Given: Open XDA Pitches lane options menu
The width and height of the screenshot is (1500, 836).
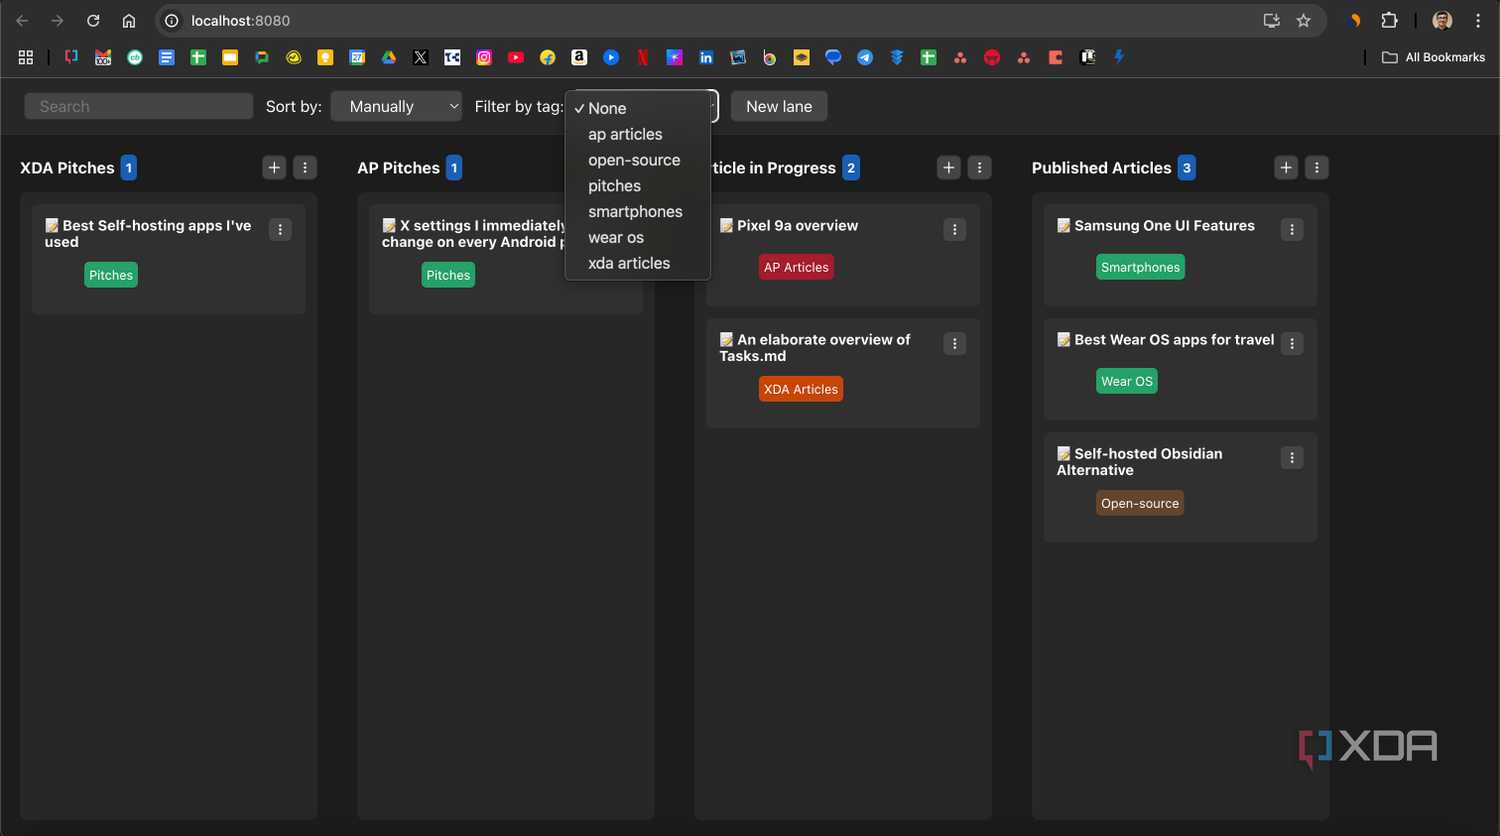Looking at the screenshot, I should tap(305, 168).
